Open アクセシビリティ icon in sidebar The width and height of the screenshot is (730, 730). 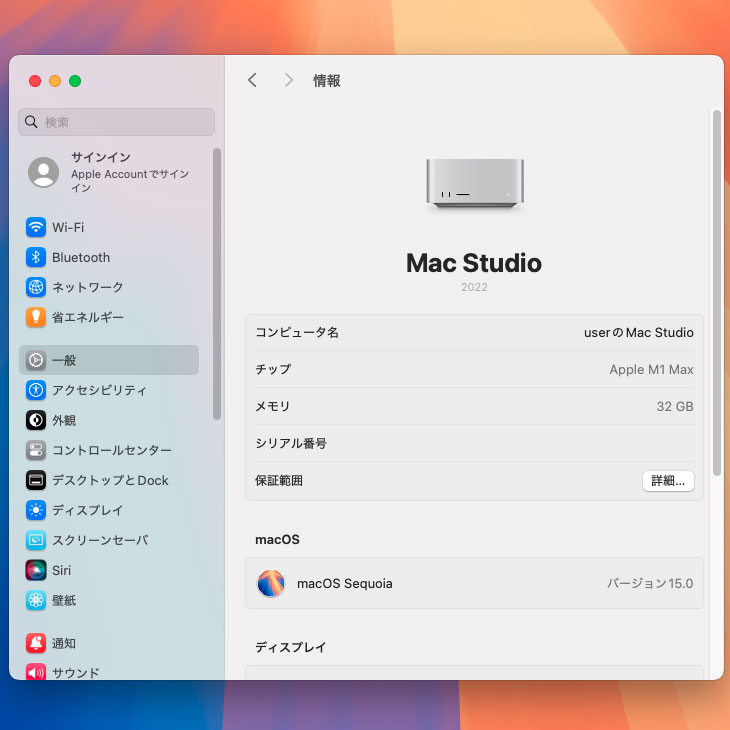(x=36, y=390)
